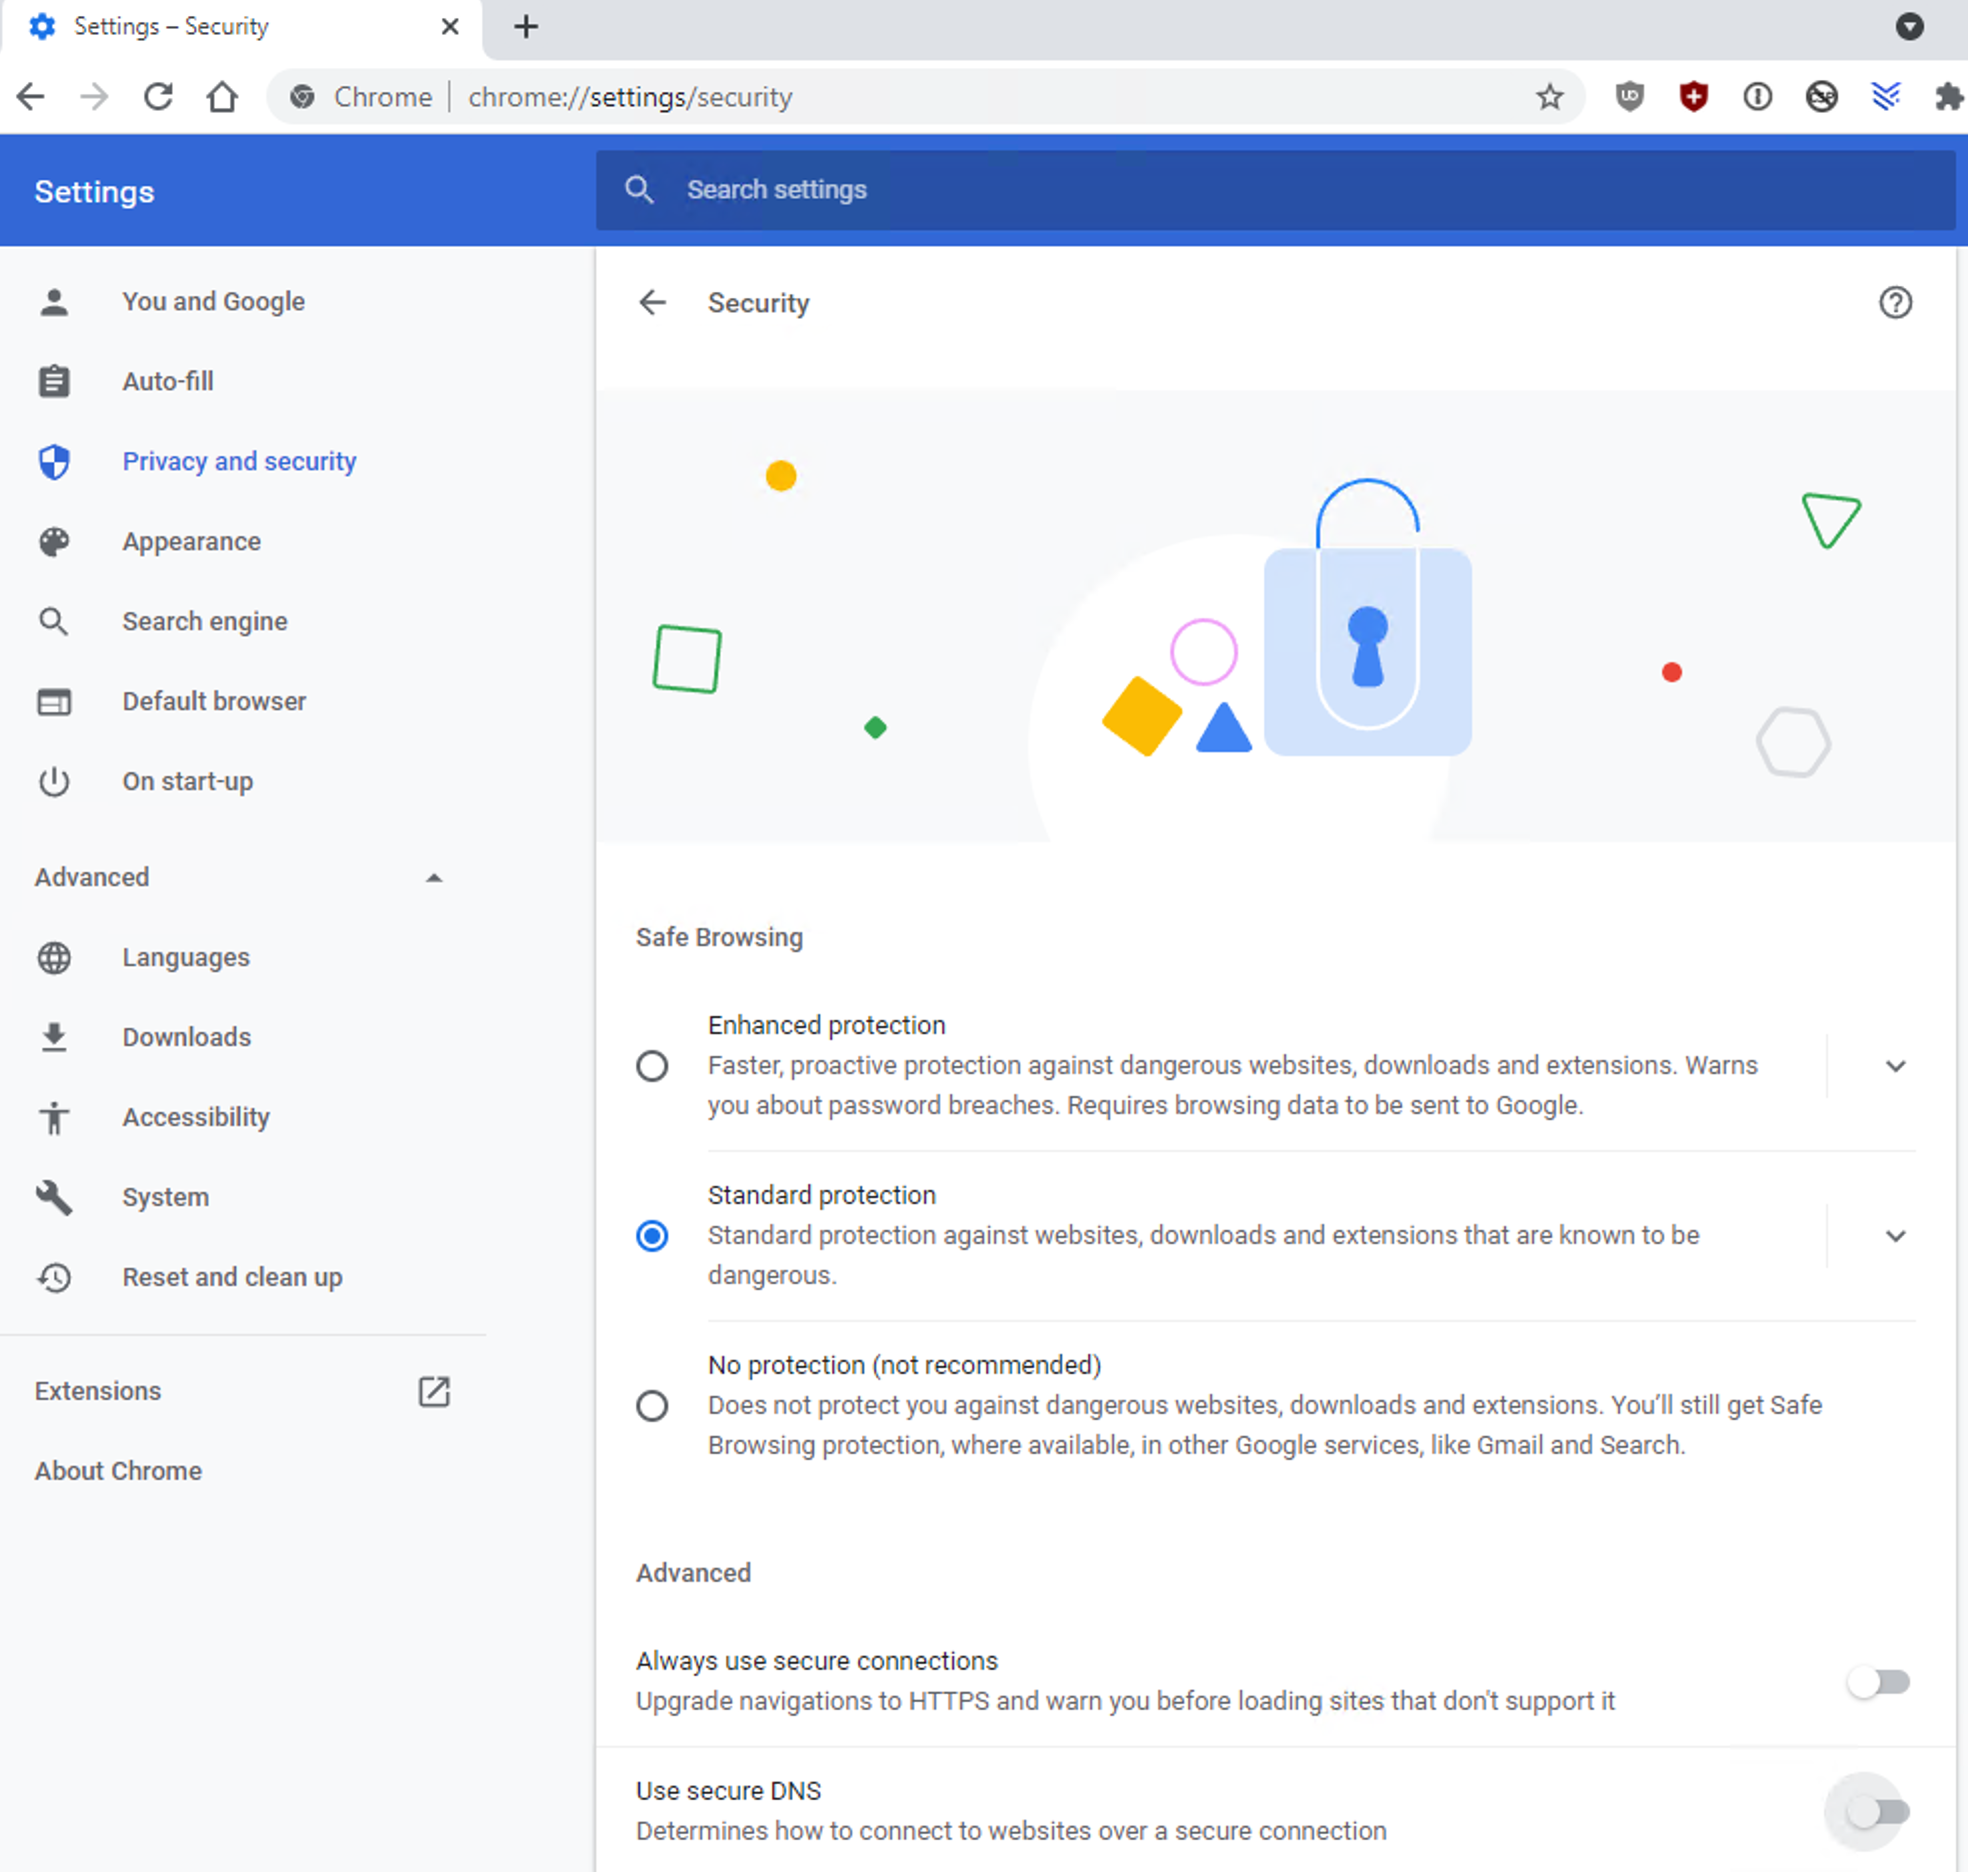Open the blue double-chevron extension icon
Viewport: 1968px width, 1872px height.
[1886, 97]
